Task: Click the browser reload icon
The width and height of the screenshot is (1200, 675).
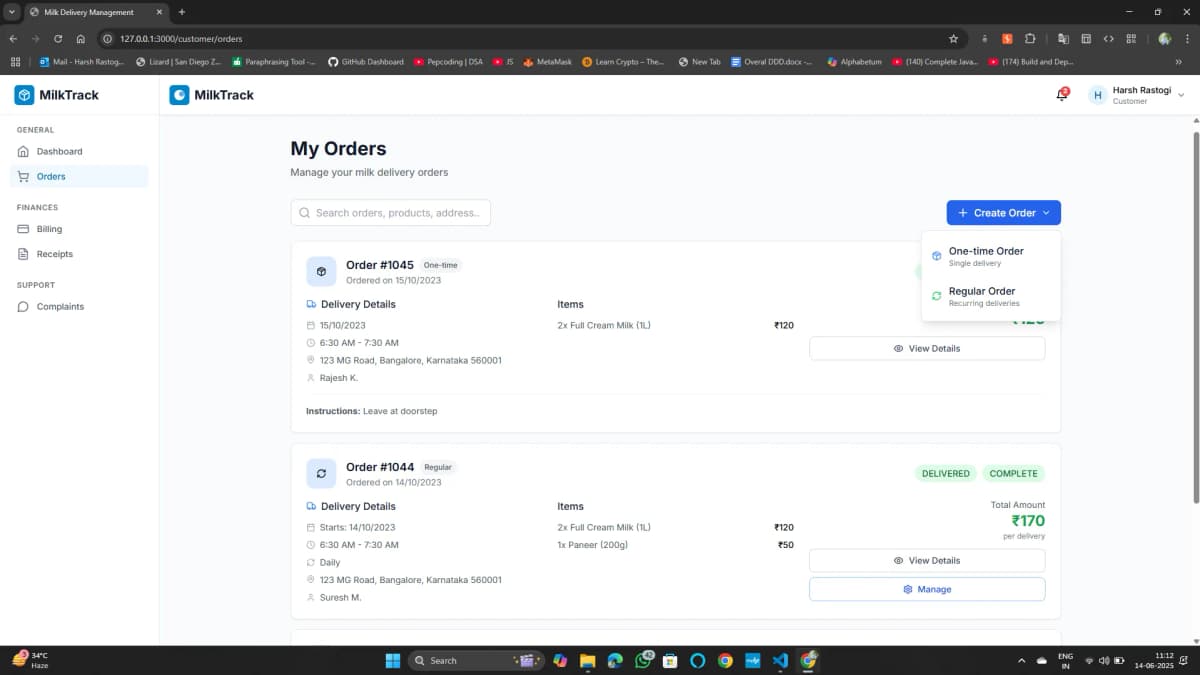Action: (x=58, y=38)
